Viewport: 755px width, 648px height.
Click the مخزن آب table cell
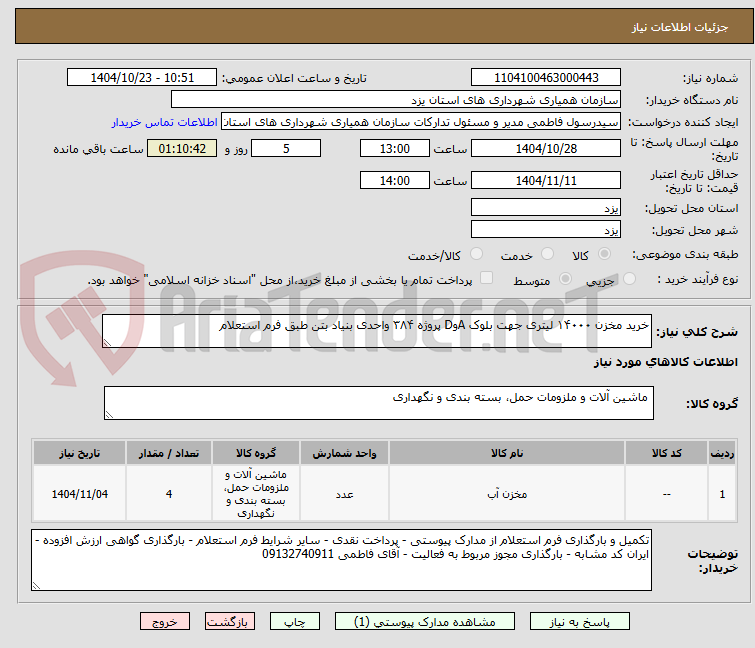(x=507, y=494)
